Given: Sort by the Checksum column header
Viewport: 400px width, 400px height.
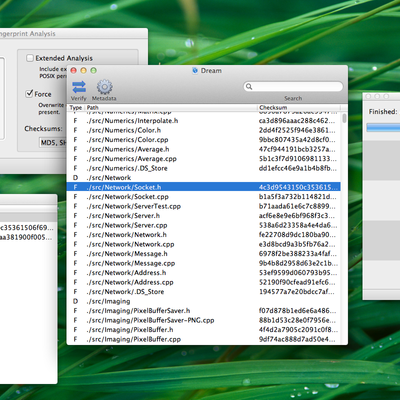Looking at the screenshot, I should click(299, 108).
